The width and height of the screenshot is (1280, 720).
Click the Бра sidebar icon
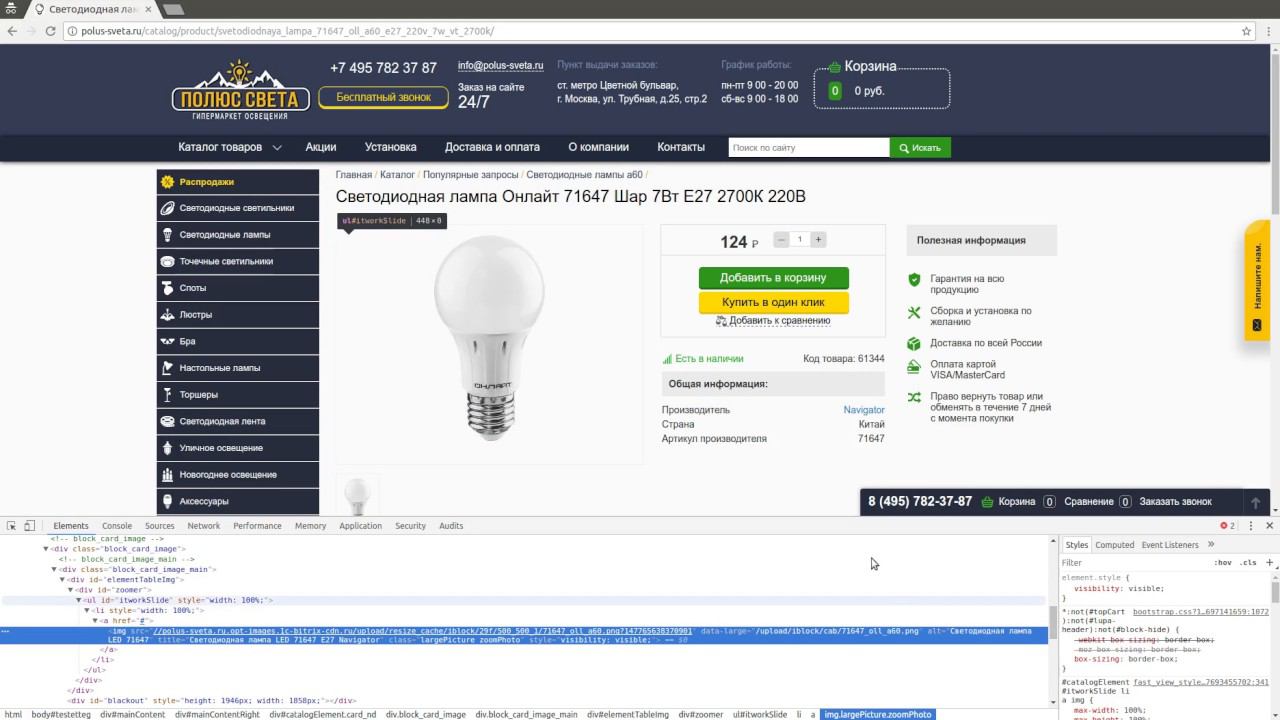[167, 341]
